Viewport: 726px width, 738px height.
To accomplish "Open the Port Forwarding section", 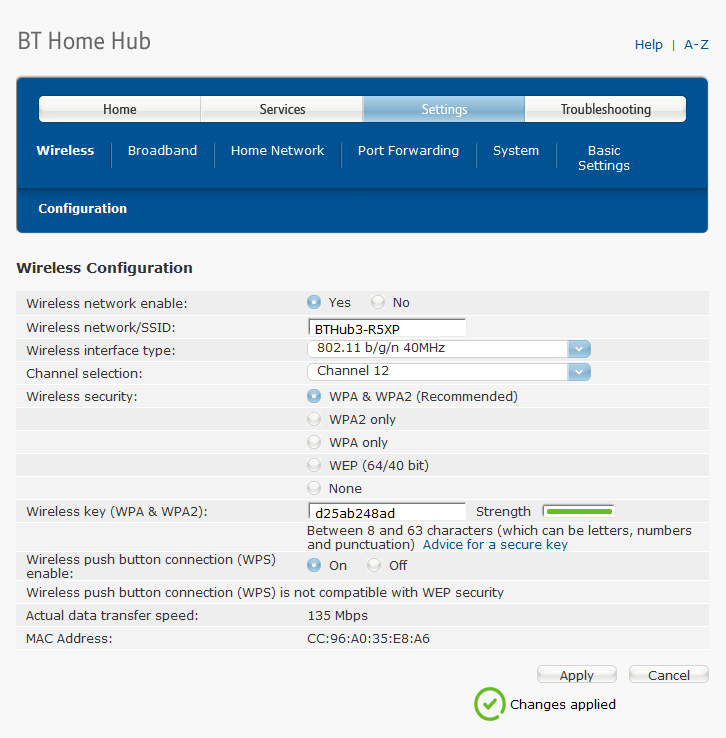I will [x=408, y=151].
